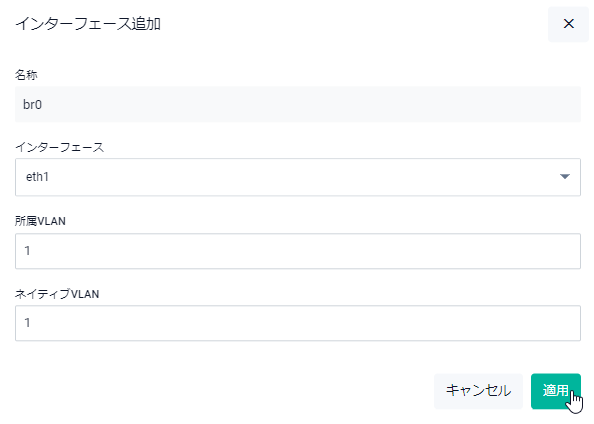Viewport: 594px width, 424px height.
Task: Click the value 1 in ネイティブVLAN box
Action: pos(27,323)
